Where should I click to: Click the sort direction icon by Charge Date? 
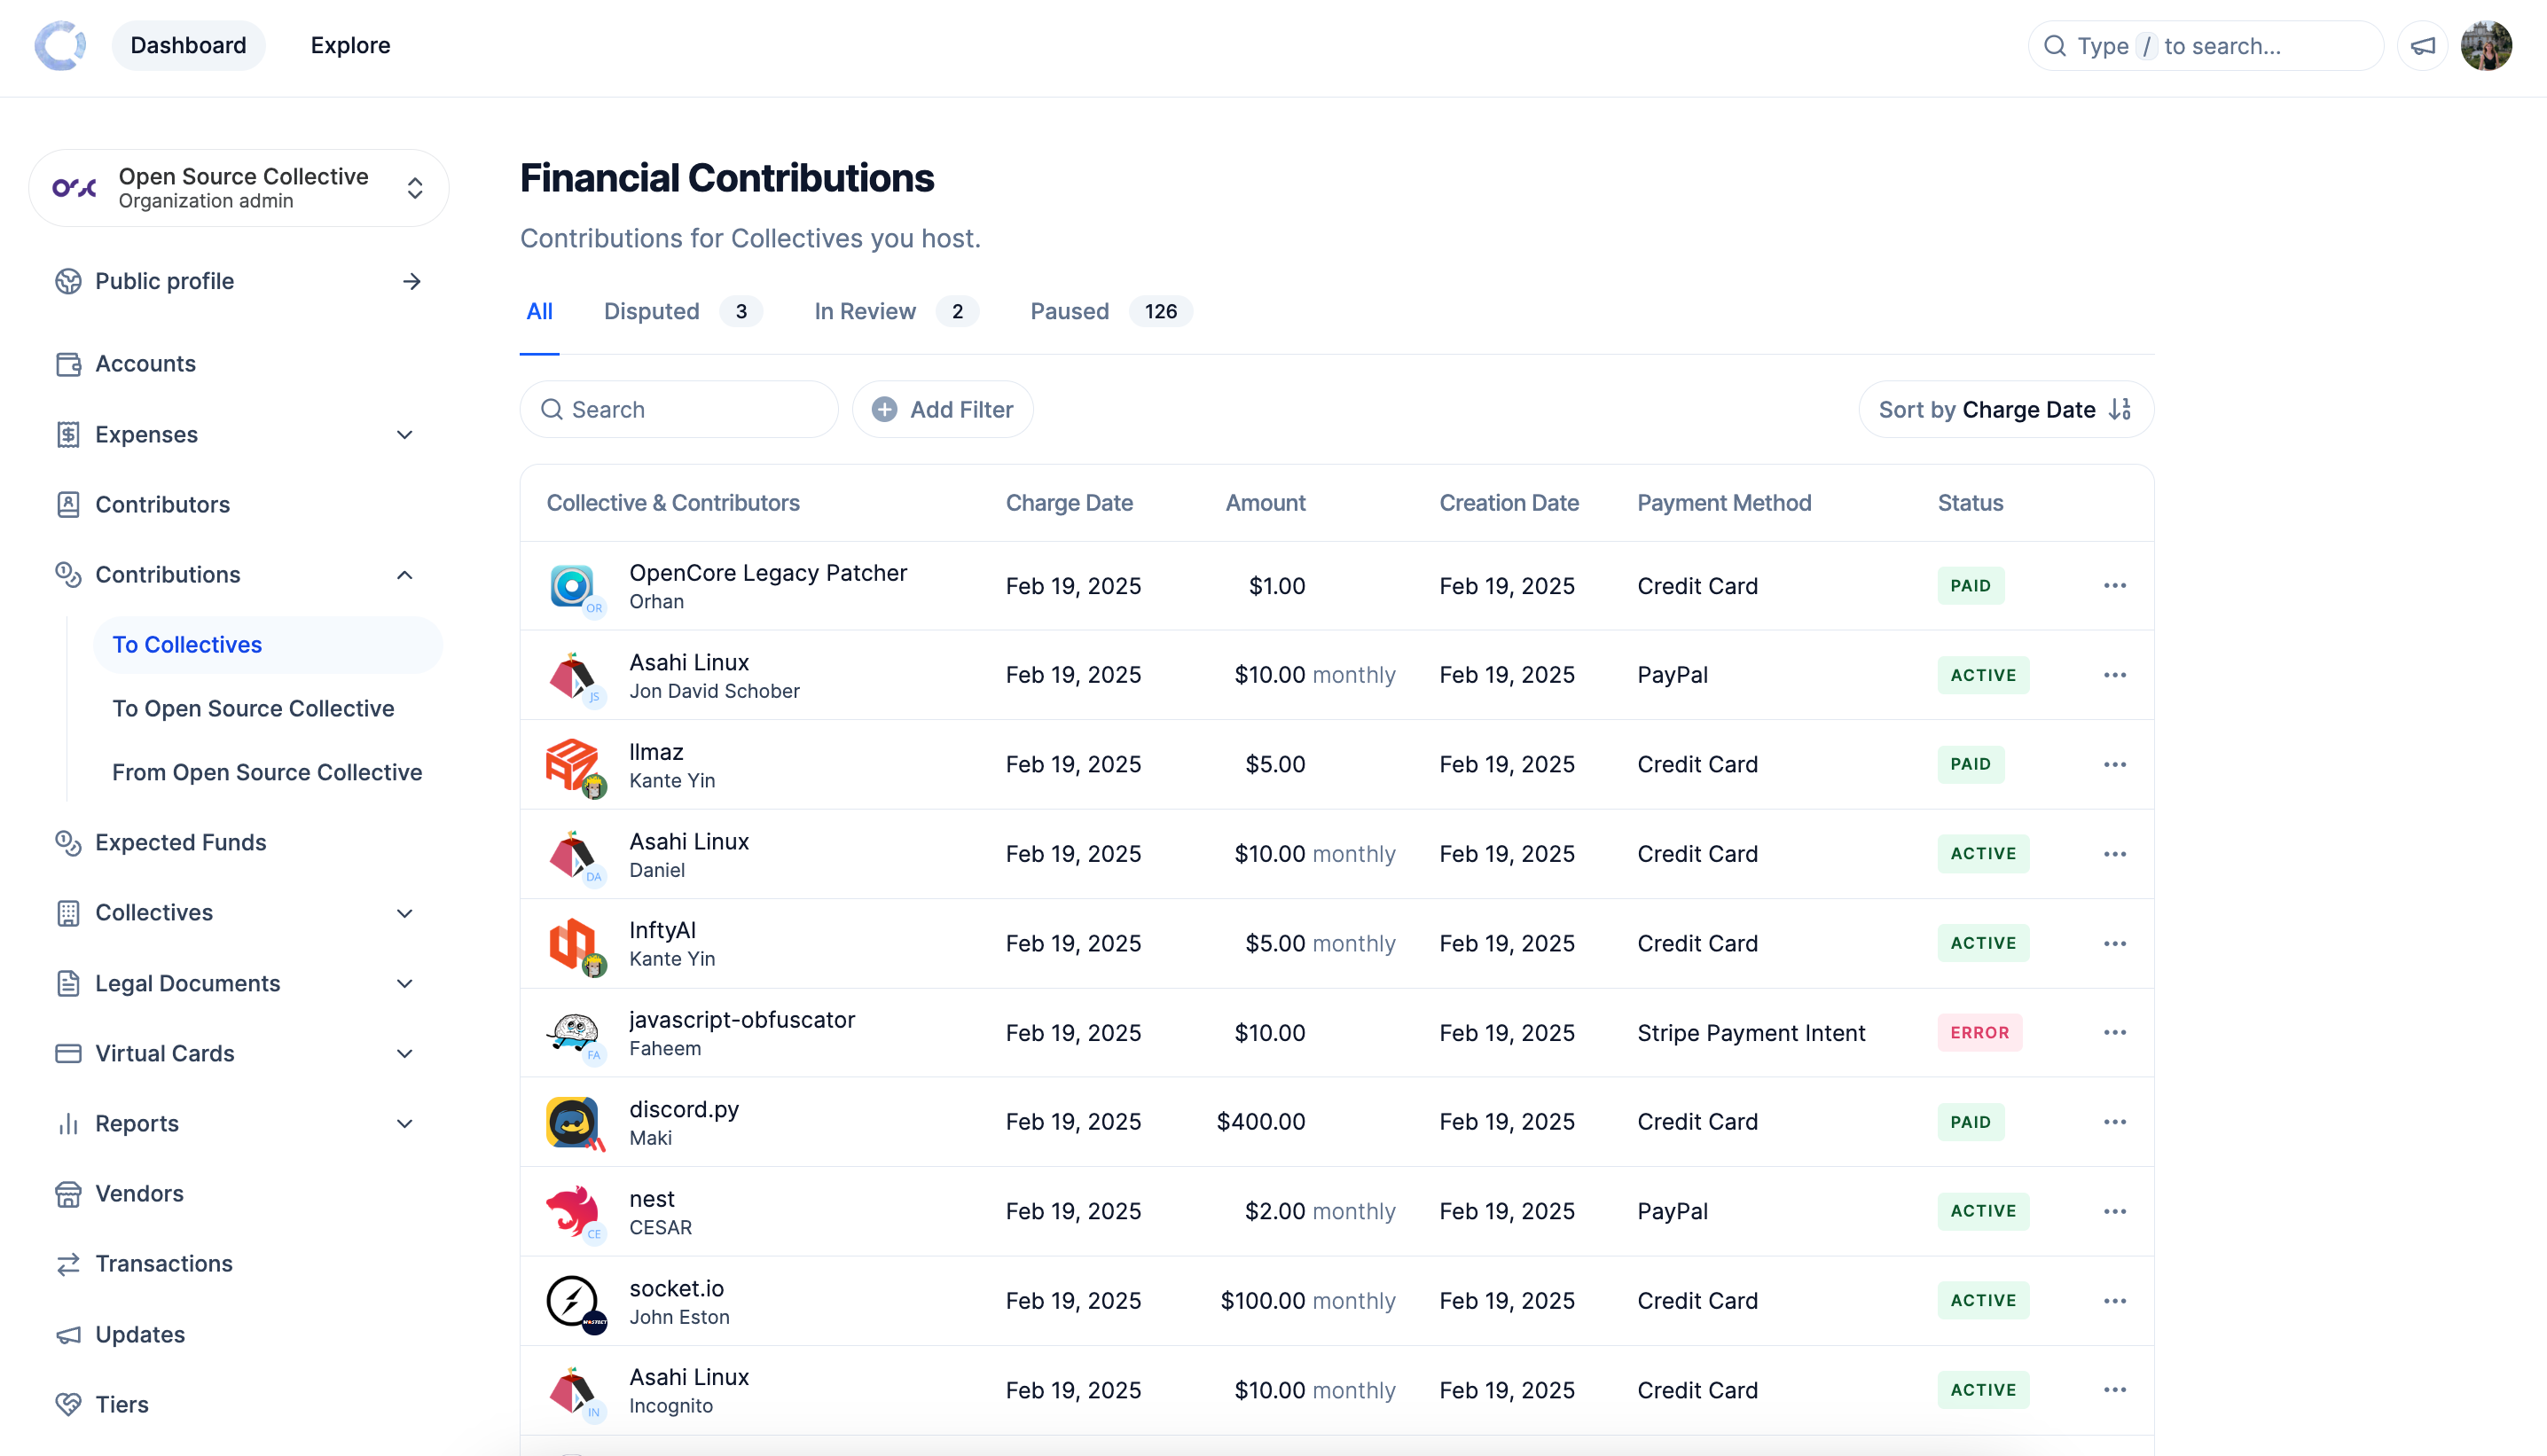point(2120,410)
